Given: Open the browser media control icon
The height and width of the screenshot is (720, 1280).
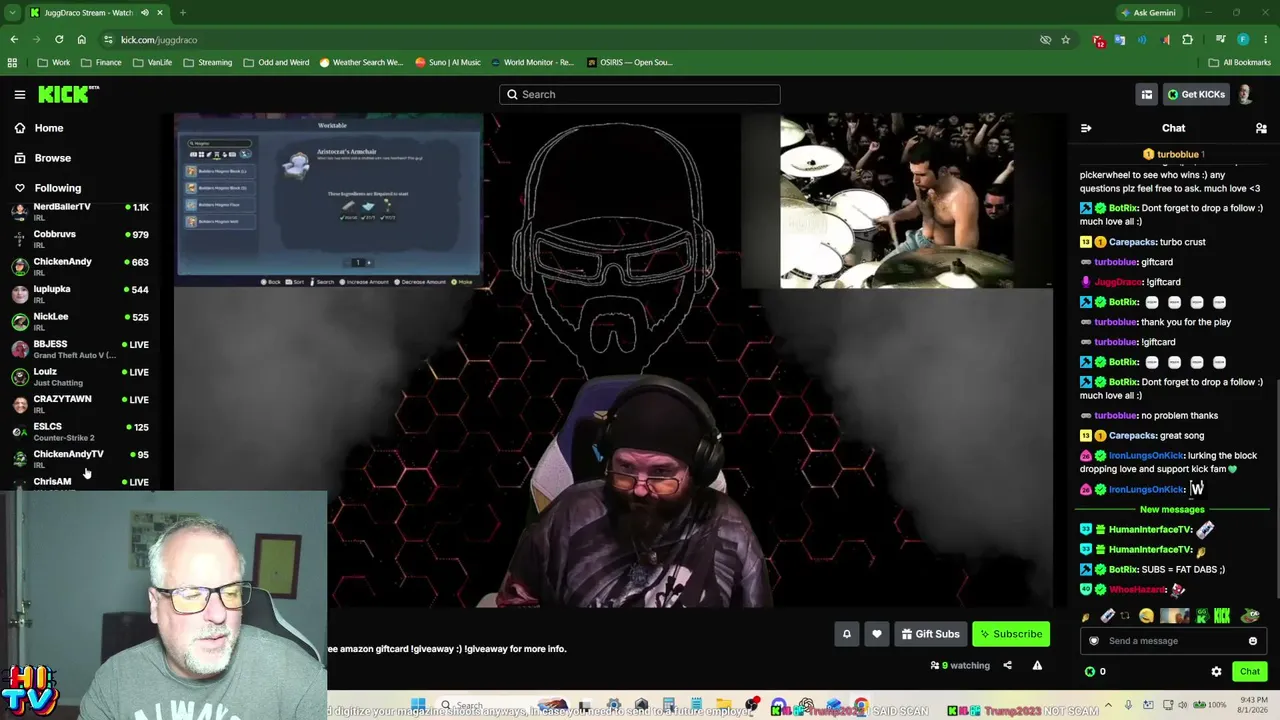Looking at the screenshot, I should [x=1221, y=40].
